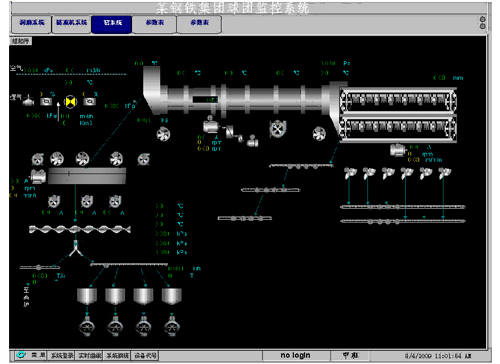This screenshot has height=364, width=500.
Task: Click the small gray label under the tabs
Action: (x=20, y=41)
